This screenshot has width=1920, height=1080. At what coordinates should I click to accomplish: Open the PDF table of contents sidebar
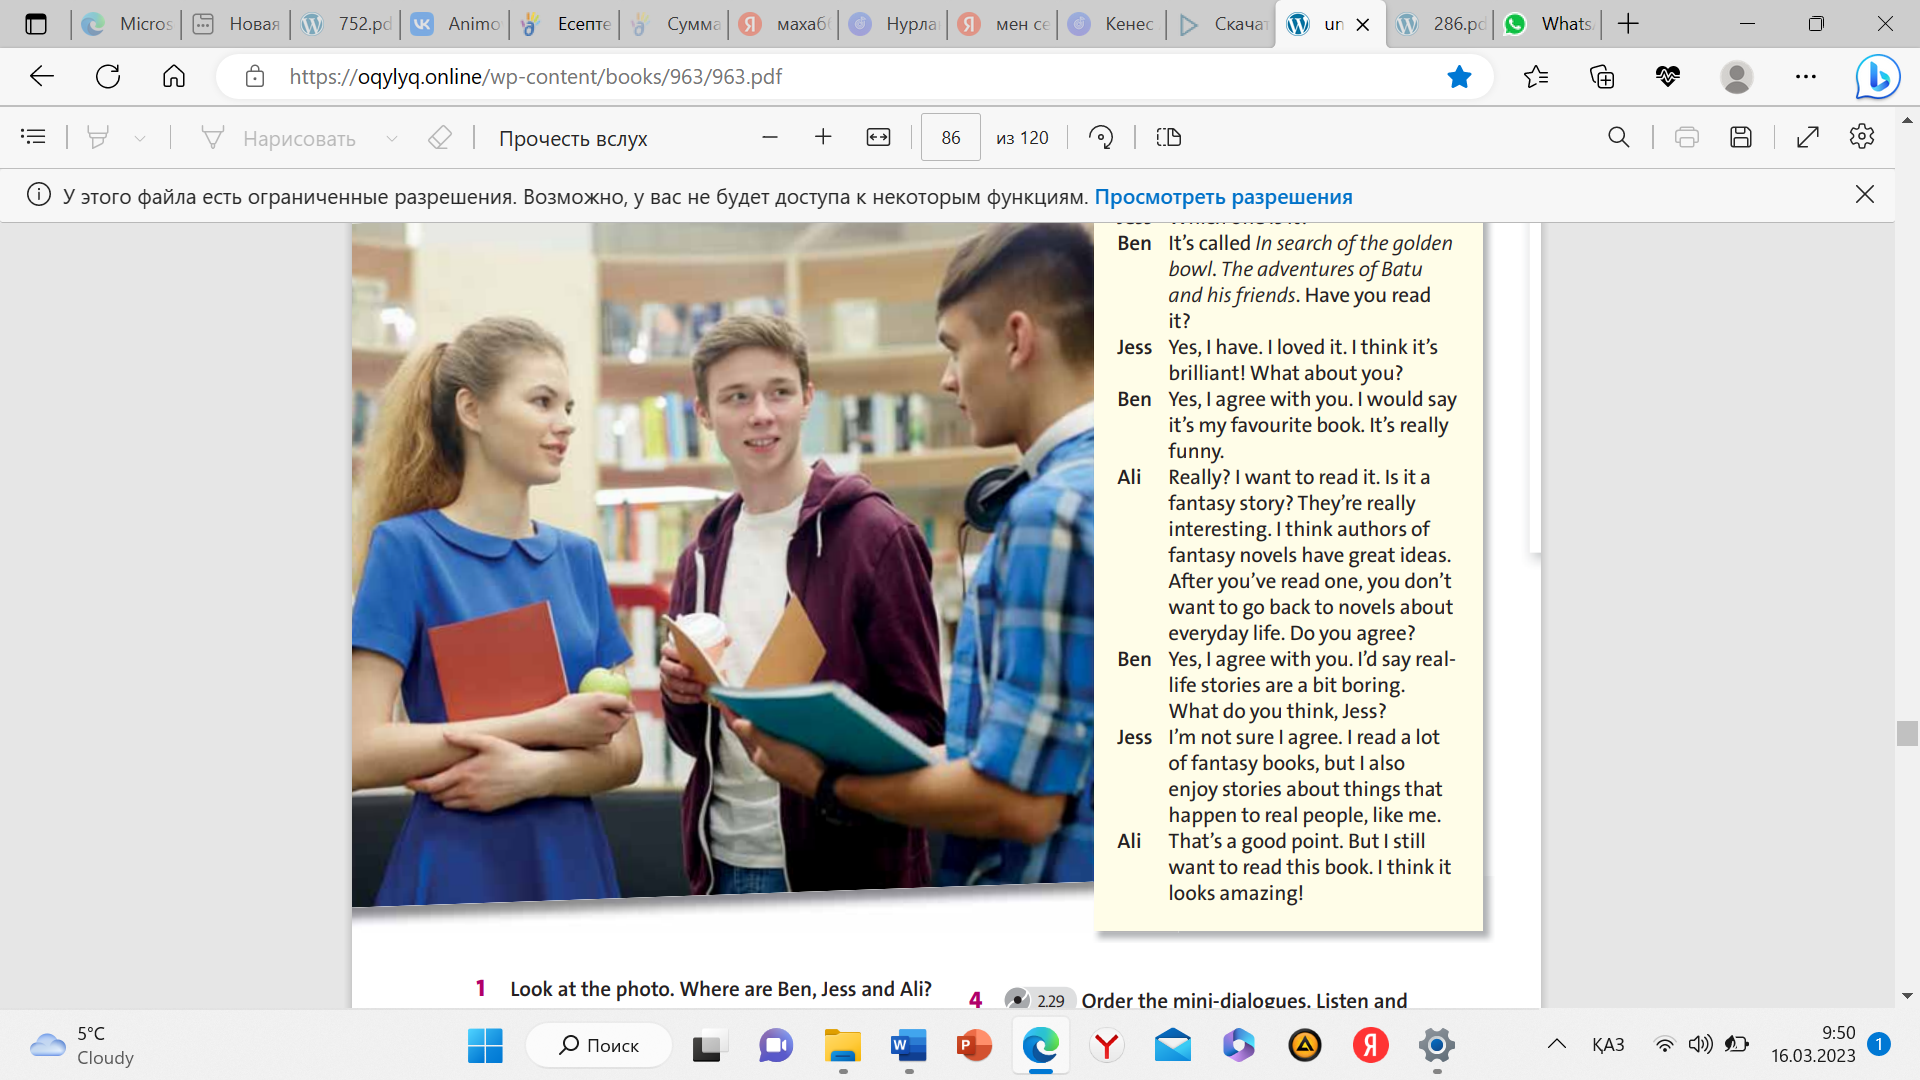pos(33,137)
